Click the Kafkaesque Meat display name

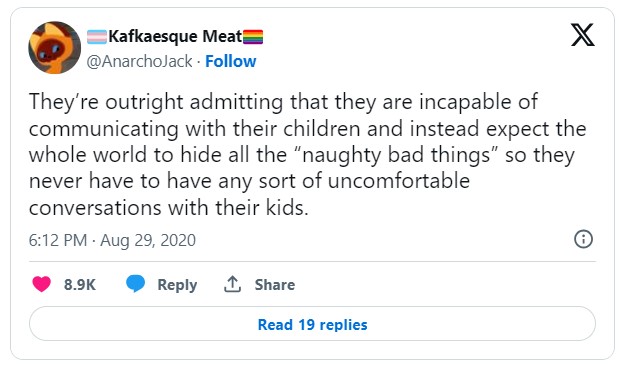pos(175,37)
